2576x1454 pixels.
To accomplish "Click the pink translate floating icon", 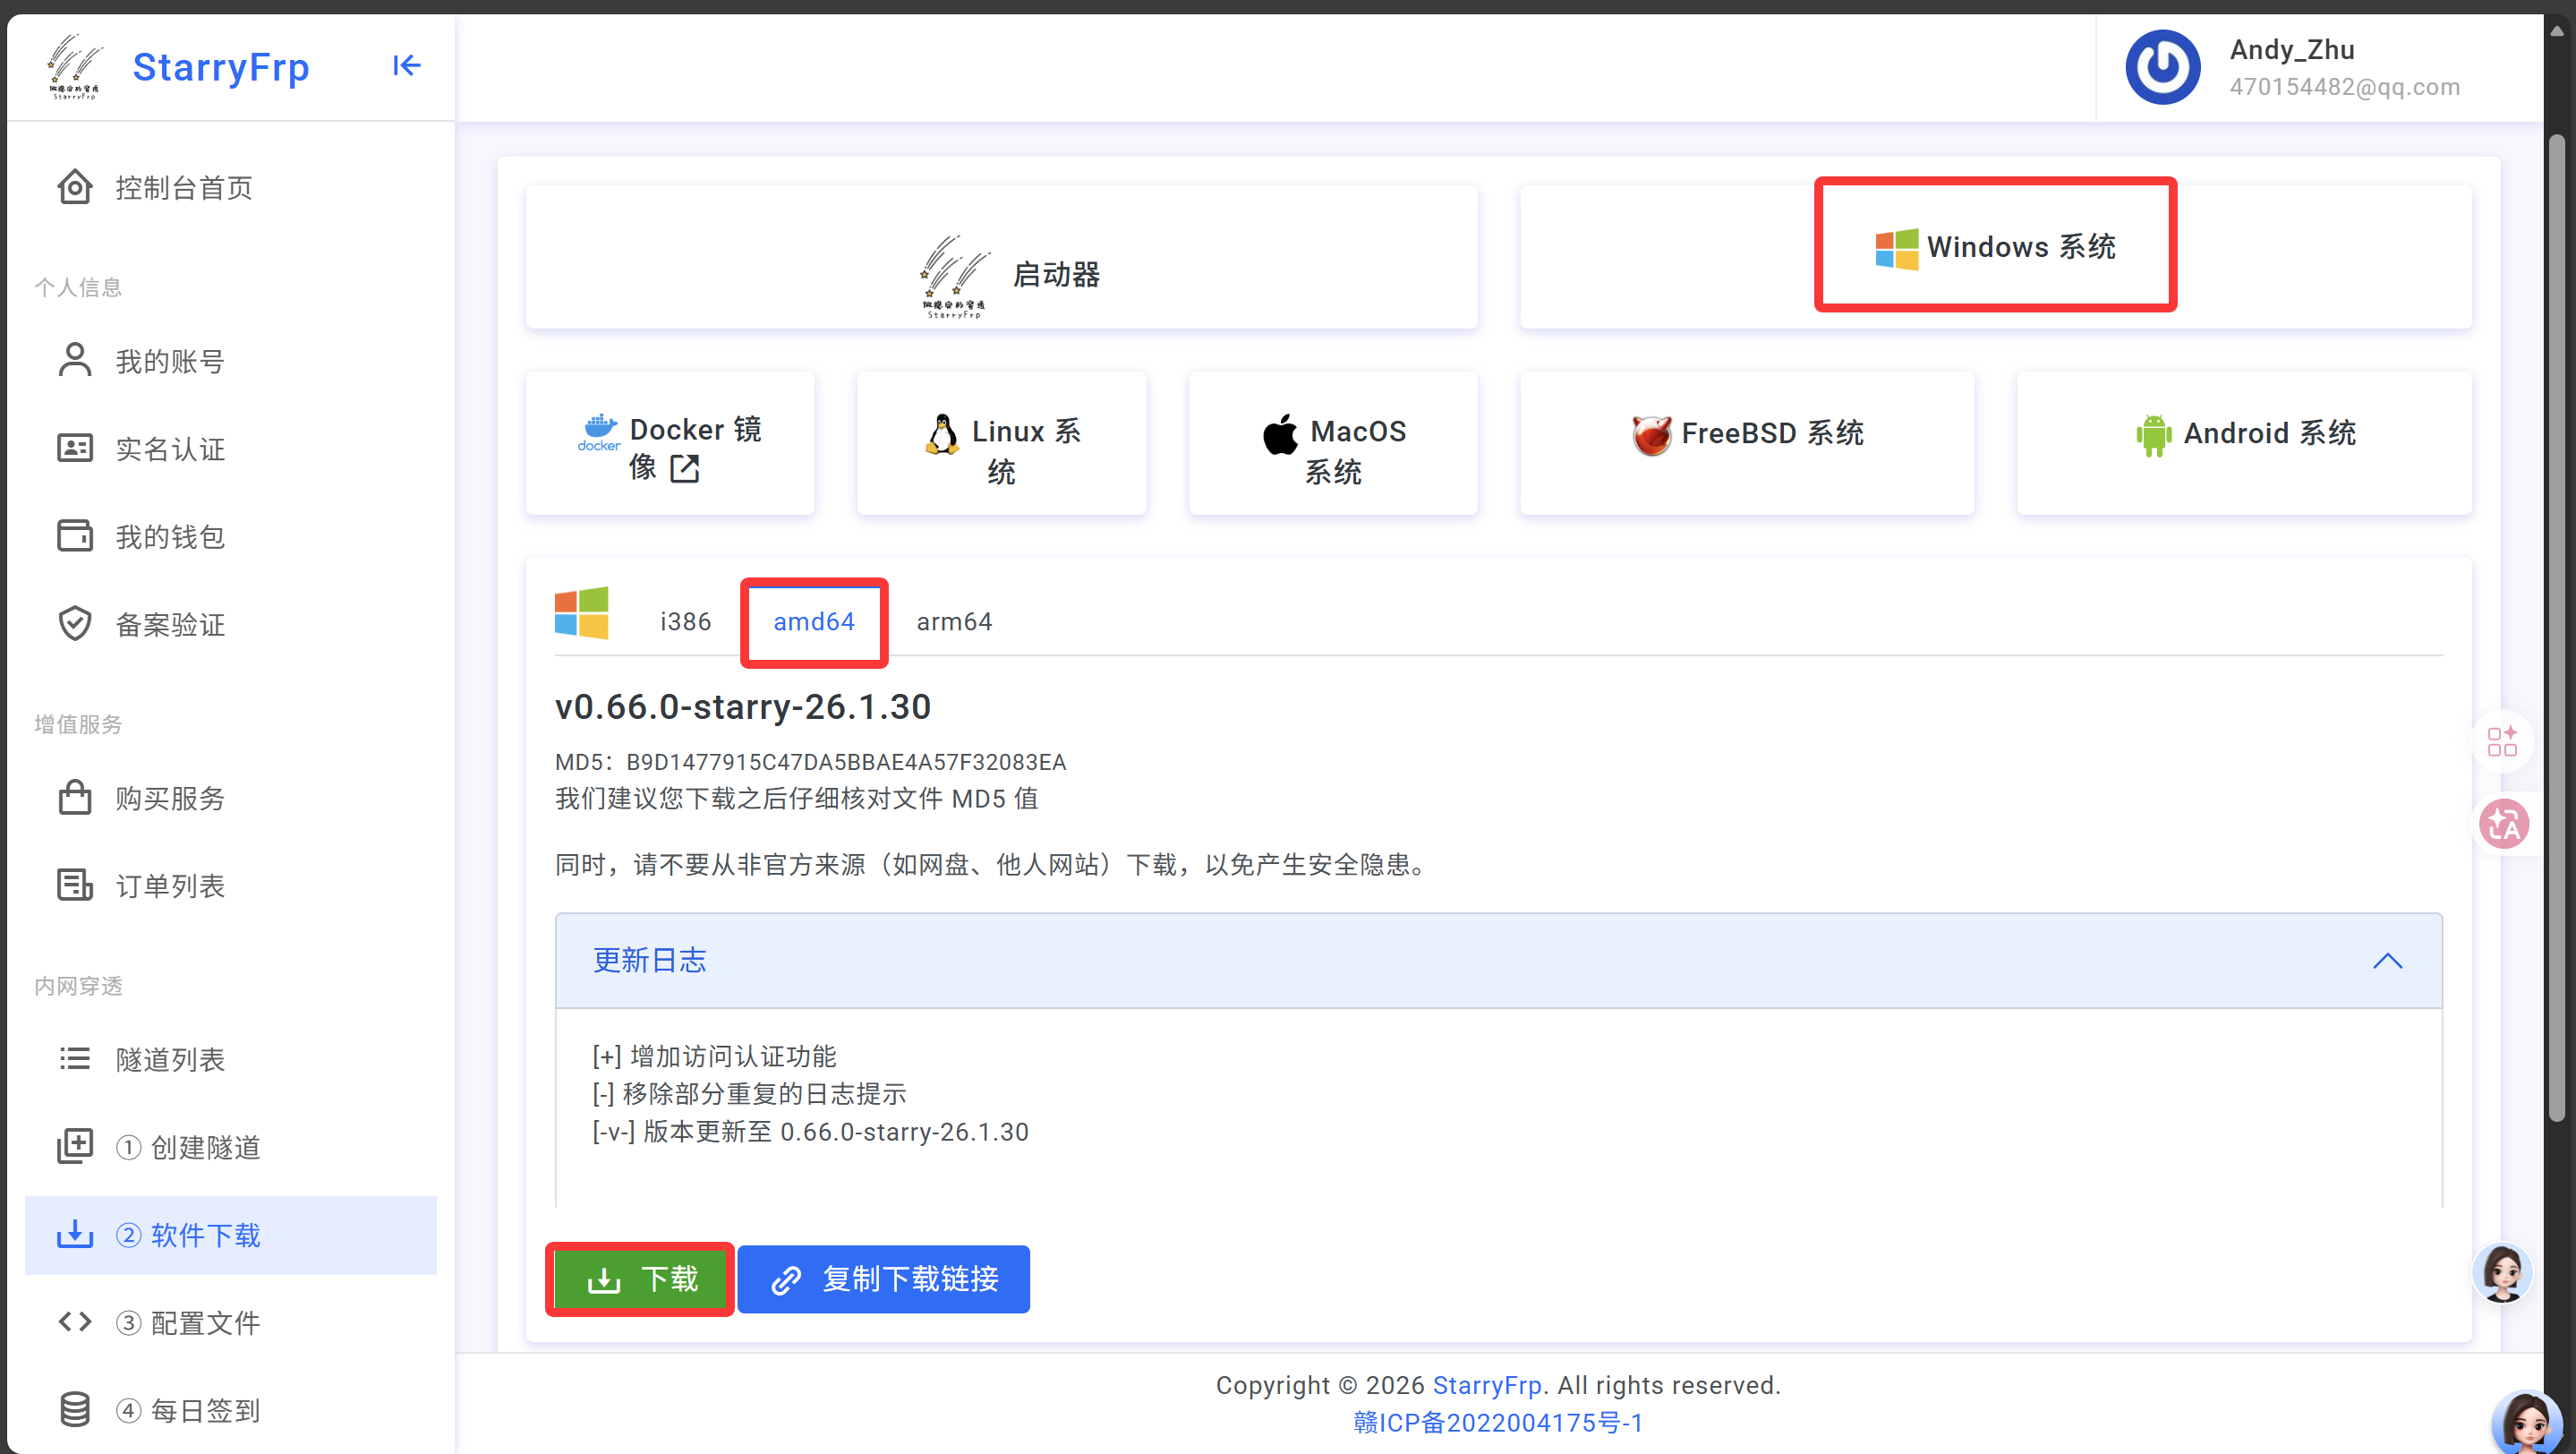I will 2503,824.
